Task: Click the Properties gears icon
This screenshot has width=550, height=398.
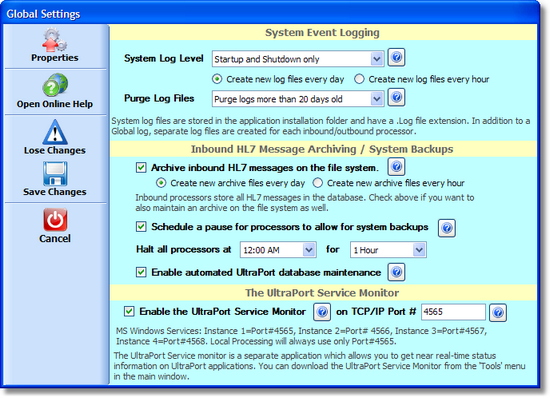Action: (x=54, y=40)
